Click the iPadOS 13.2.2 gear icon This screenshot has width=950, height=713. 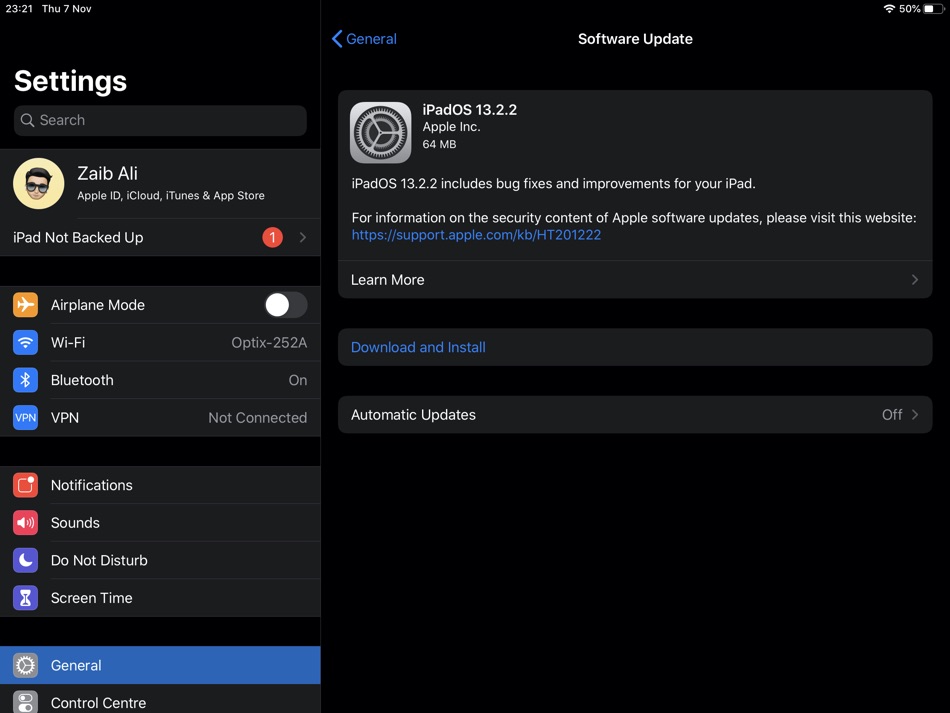(380, 133)
